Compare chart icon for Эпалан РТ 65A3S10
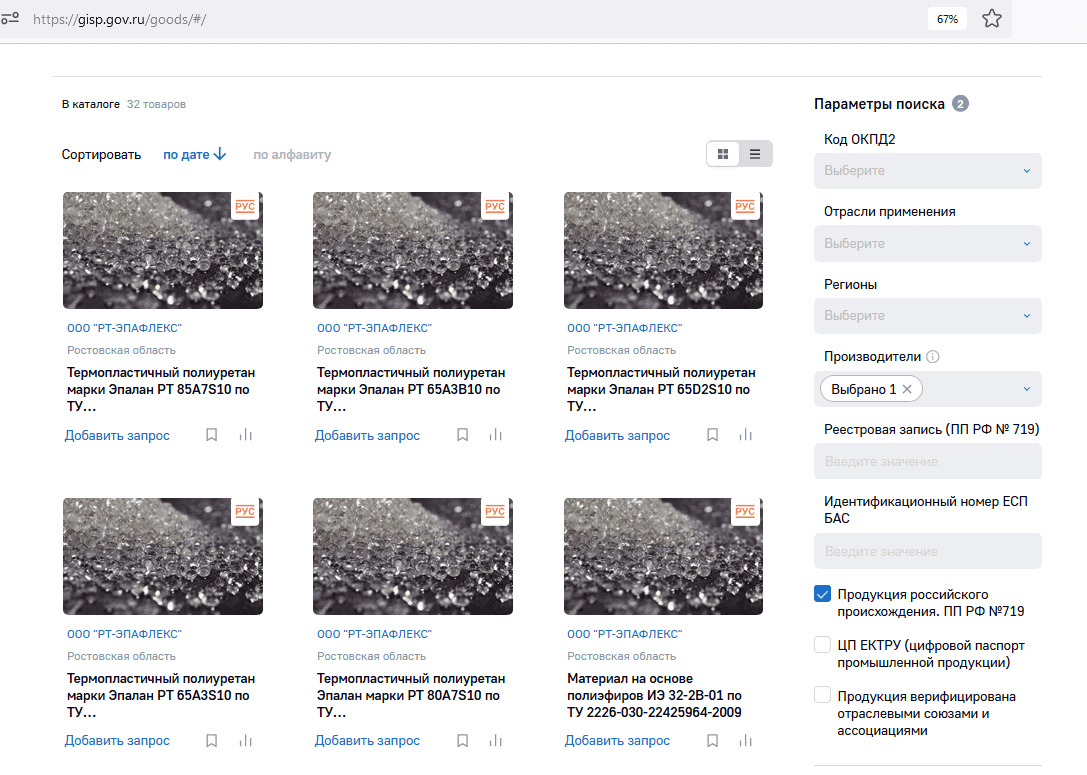The height and width of the screenshot is (775, 1087). (x=245, y=741)
